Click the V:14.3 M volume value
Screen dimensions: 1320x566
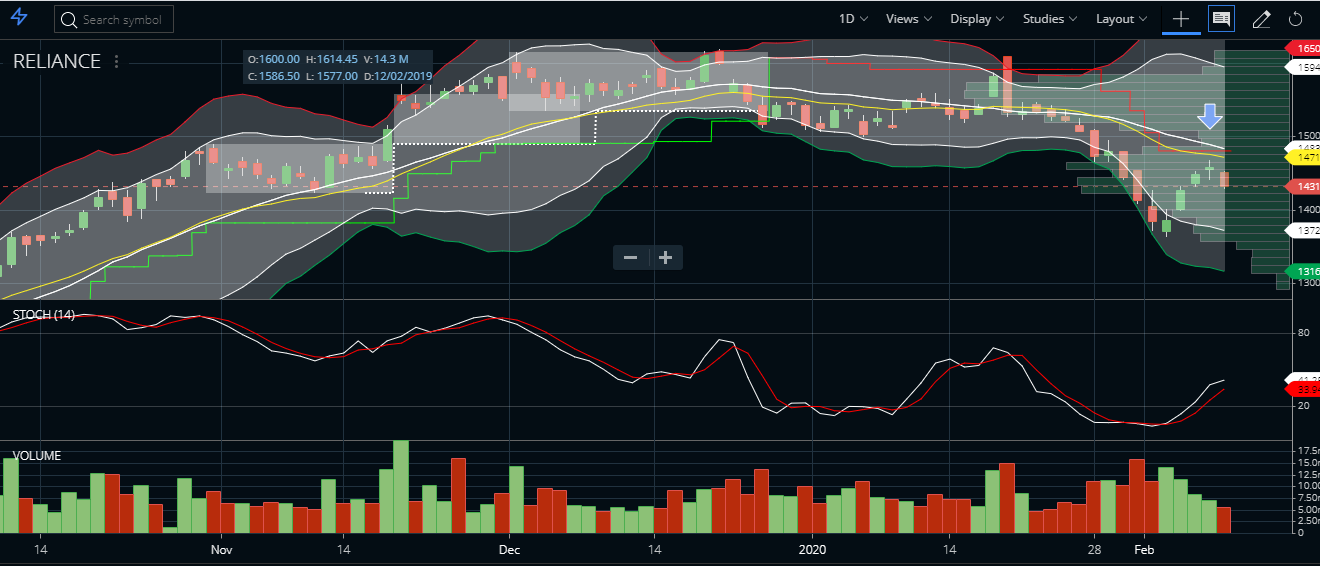click(386, 60)
